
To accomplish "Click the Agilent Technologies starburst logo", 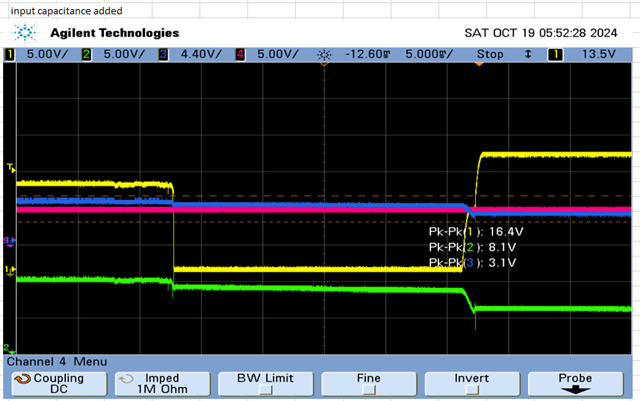I will [25, 33].
